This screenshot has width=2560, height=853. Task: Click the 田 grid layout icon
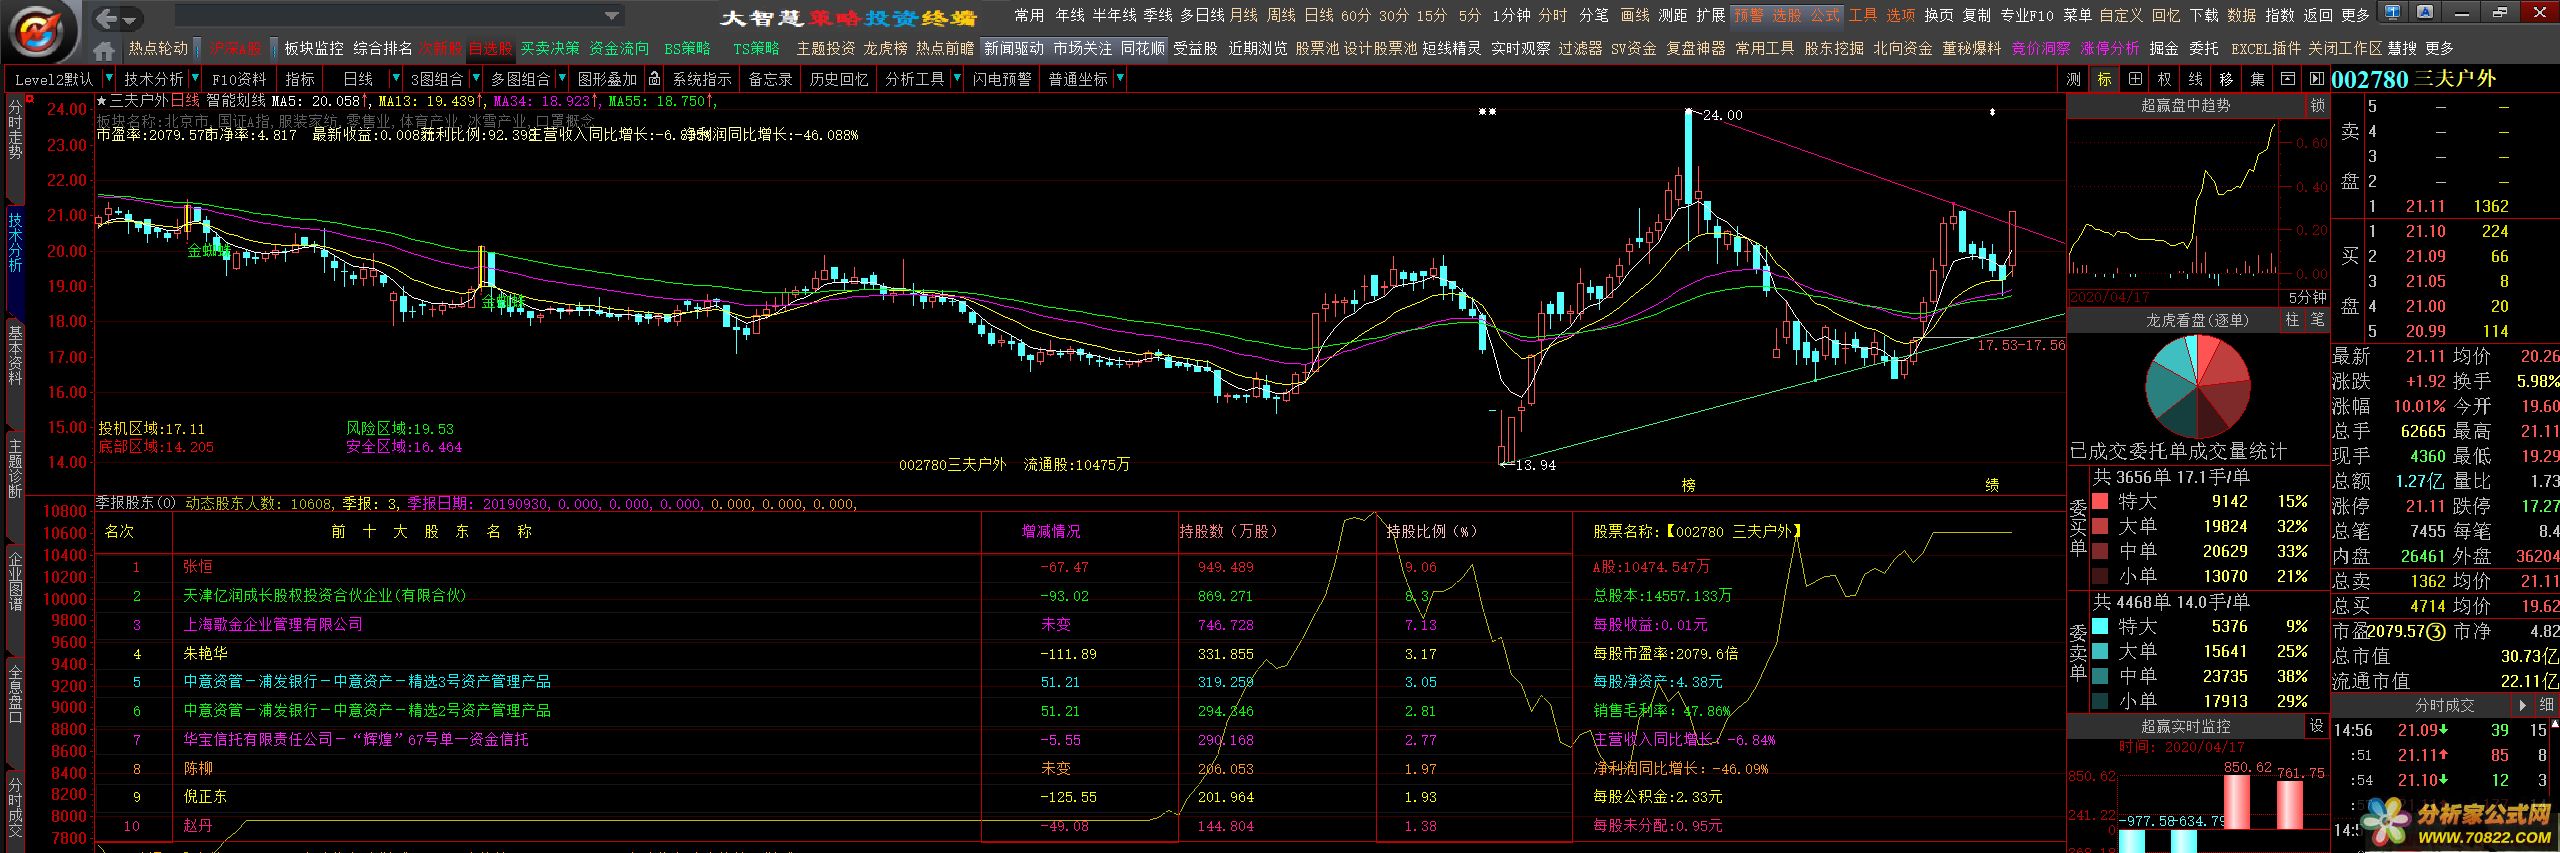(2135, 79)
